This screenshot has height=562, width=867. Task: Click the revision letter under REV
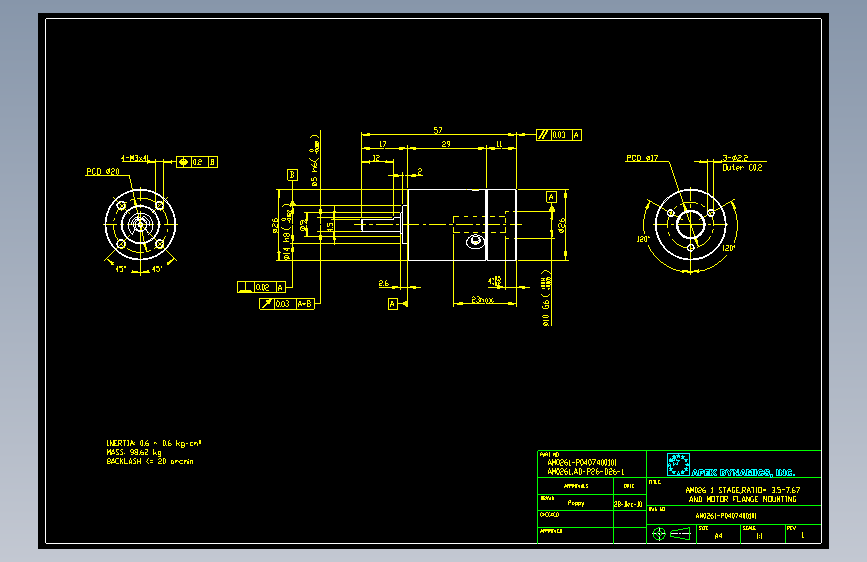803,535
